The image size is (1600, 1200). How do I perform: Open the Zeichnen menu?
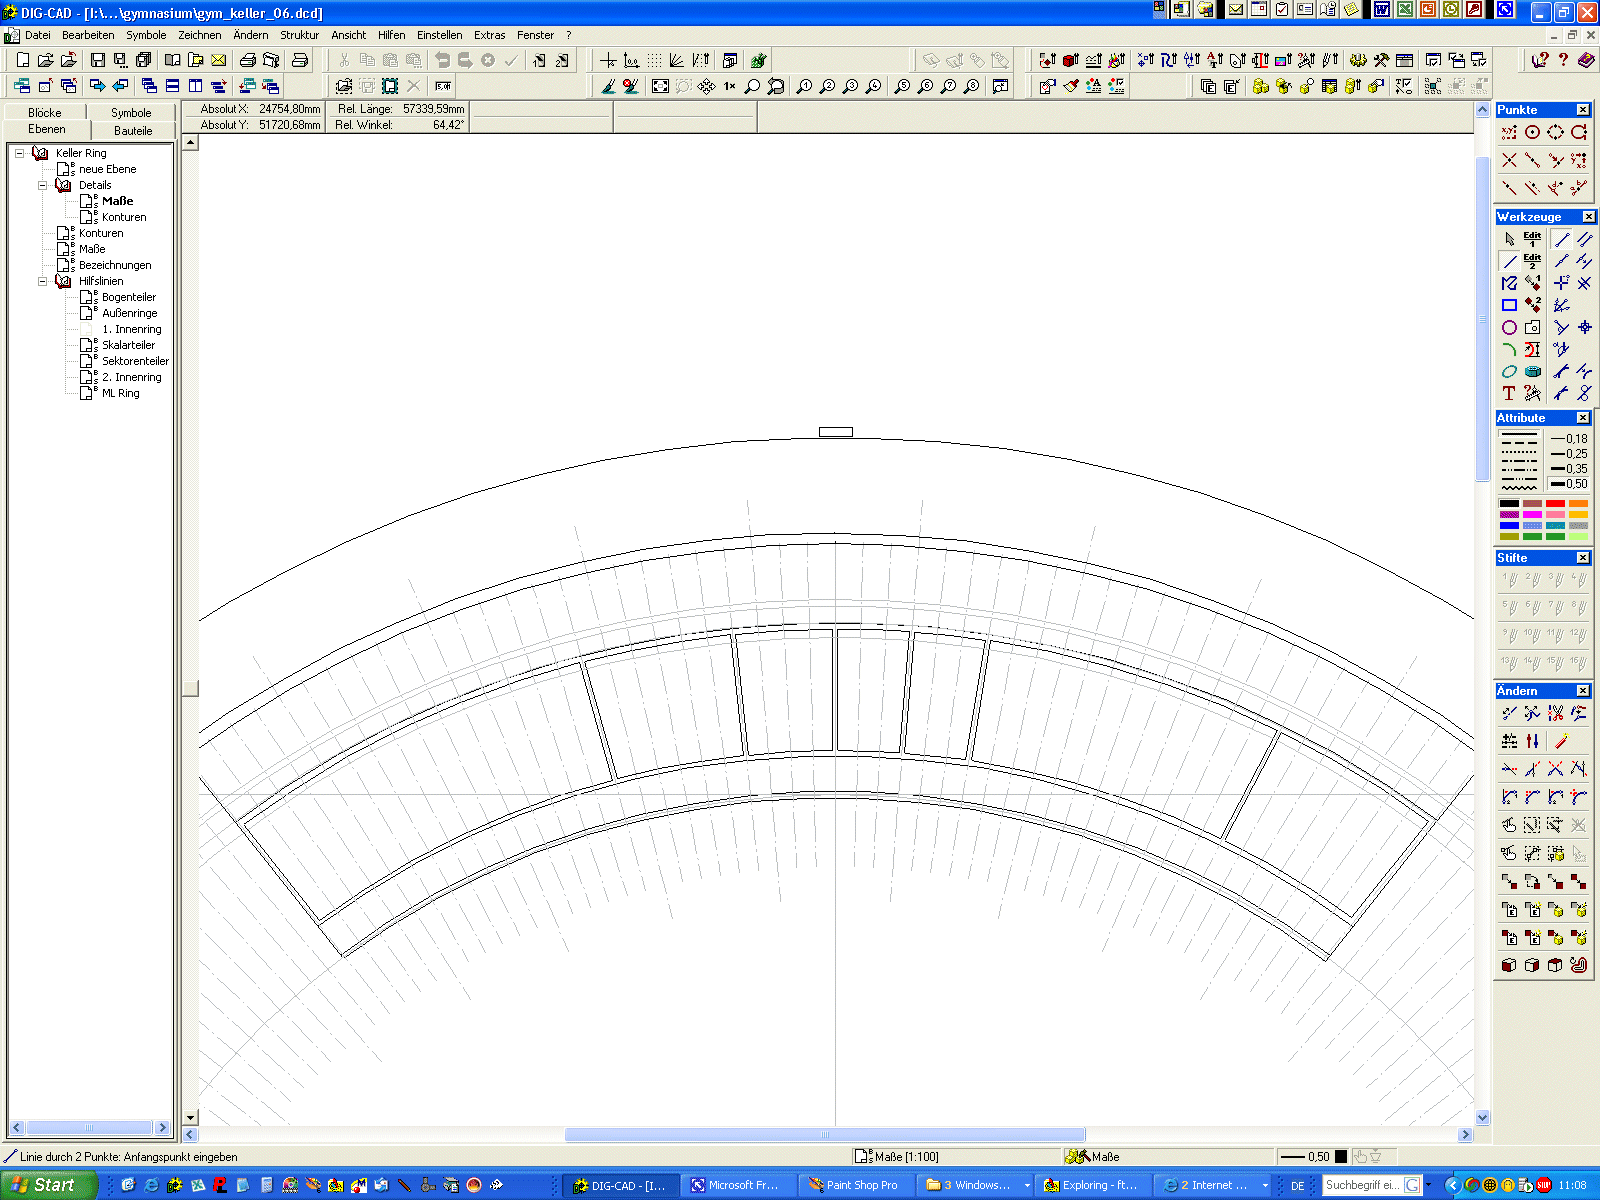(x=200, y=35)
